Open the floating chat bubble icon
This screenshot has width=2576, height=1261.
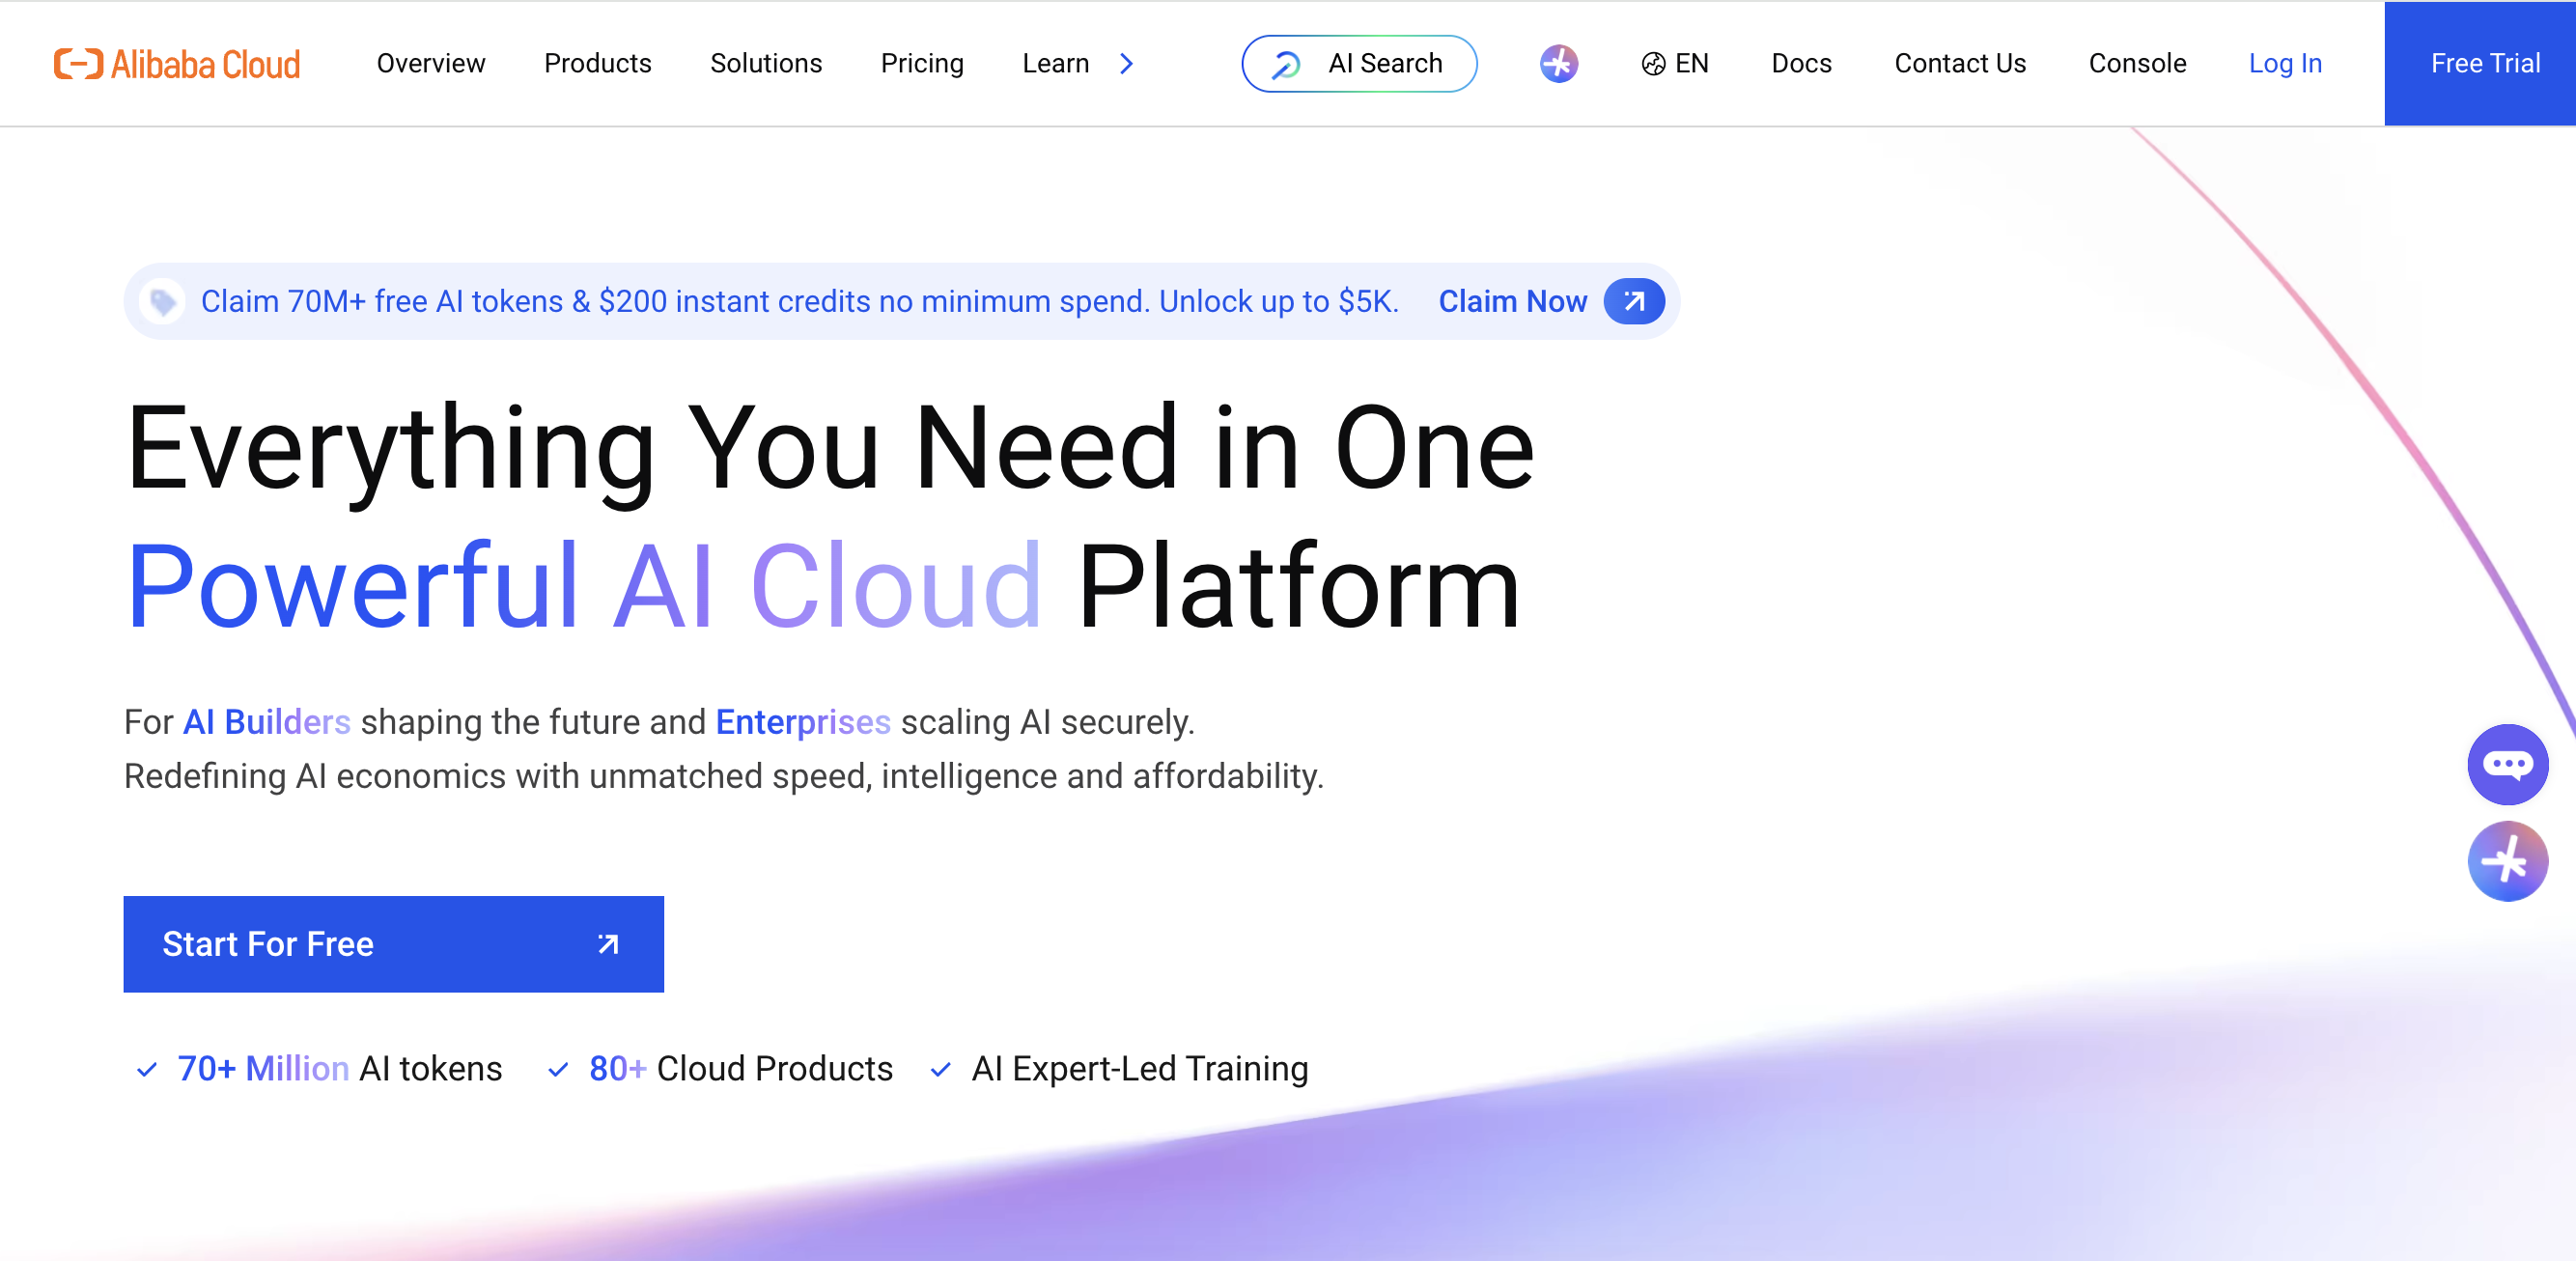pyautogui.click(x=2507, y=765)
